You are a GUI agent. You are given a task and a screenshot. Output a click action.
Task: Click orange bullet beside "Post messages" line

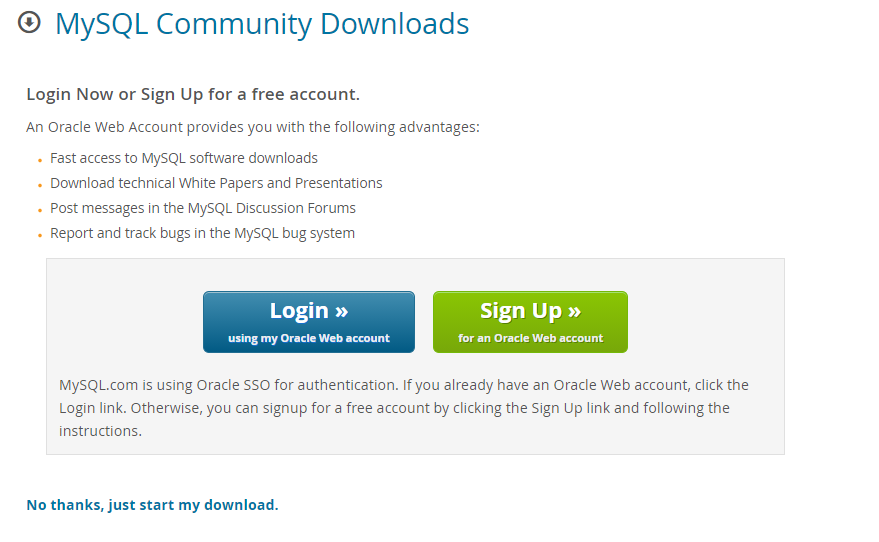click(x=40, y=211)
